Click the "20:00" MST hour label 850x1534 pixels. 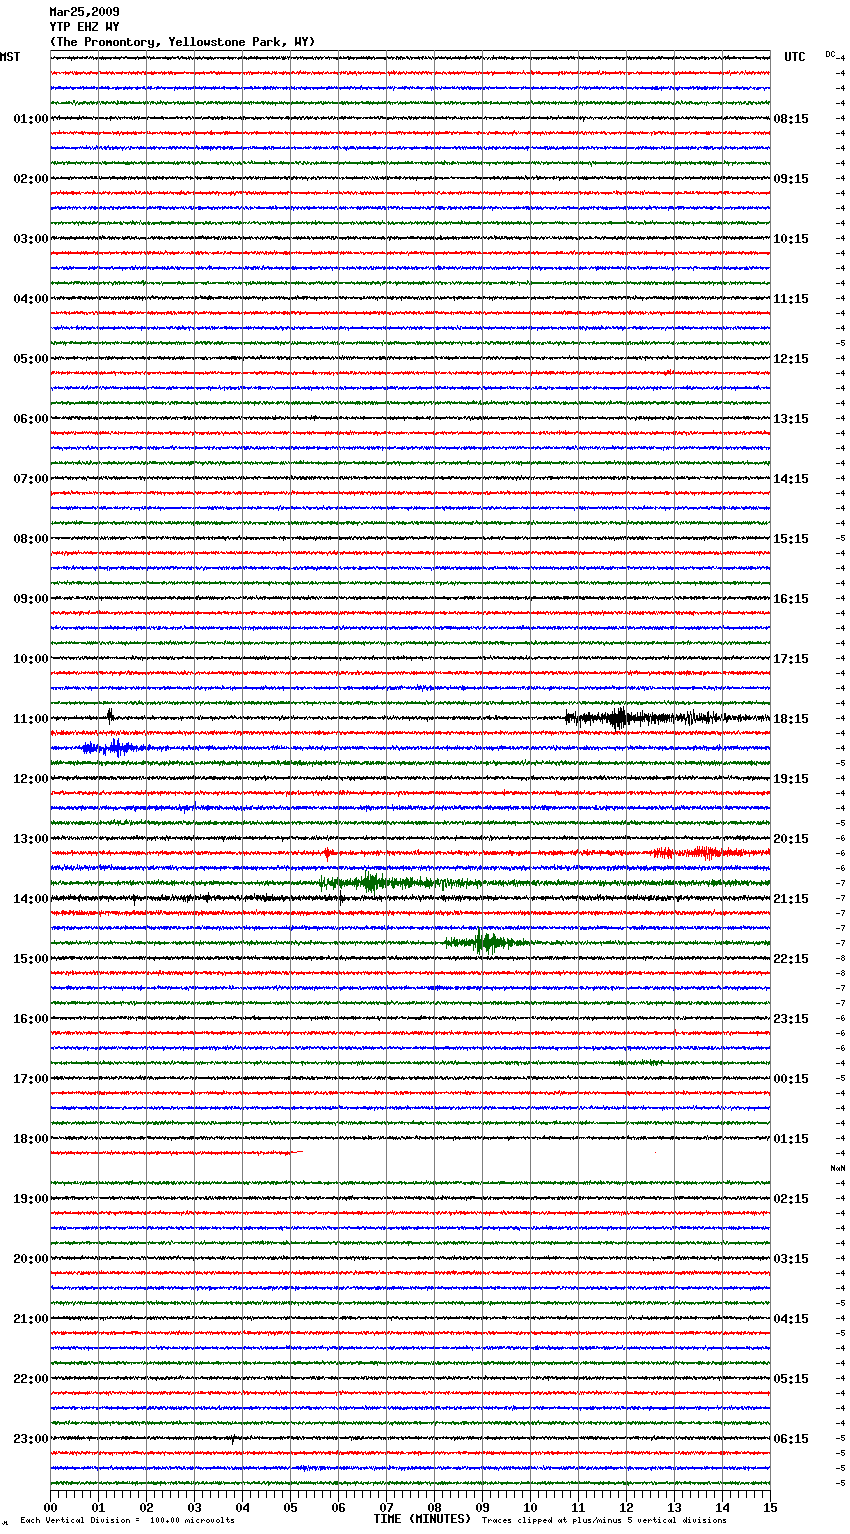point(31,1259)
